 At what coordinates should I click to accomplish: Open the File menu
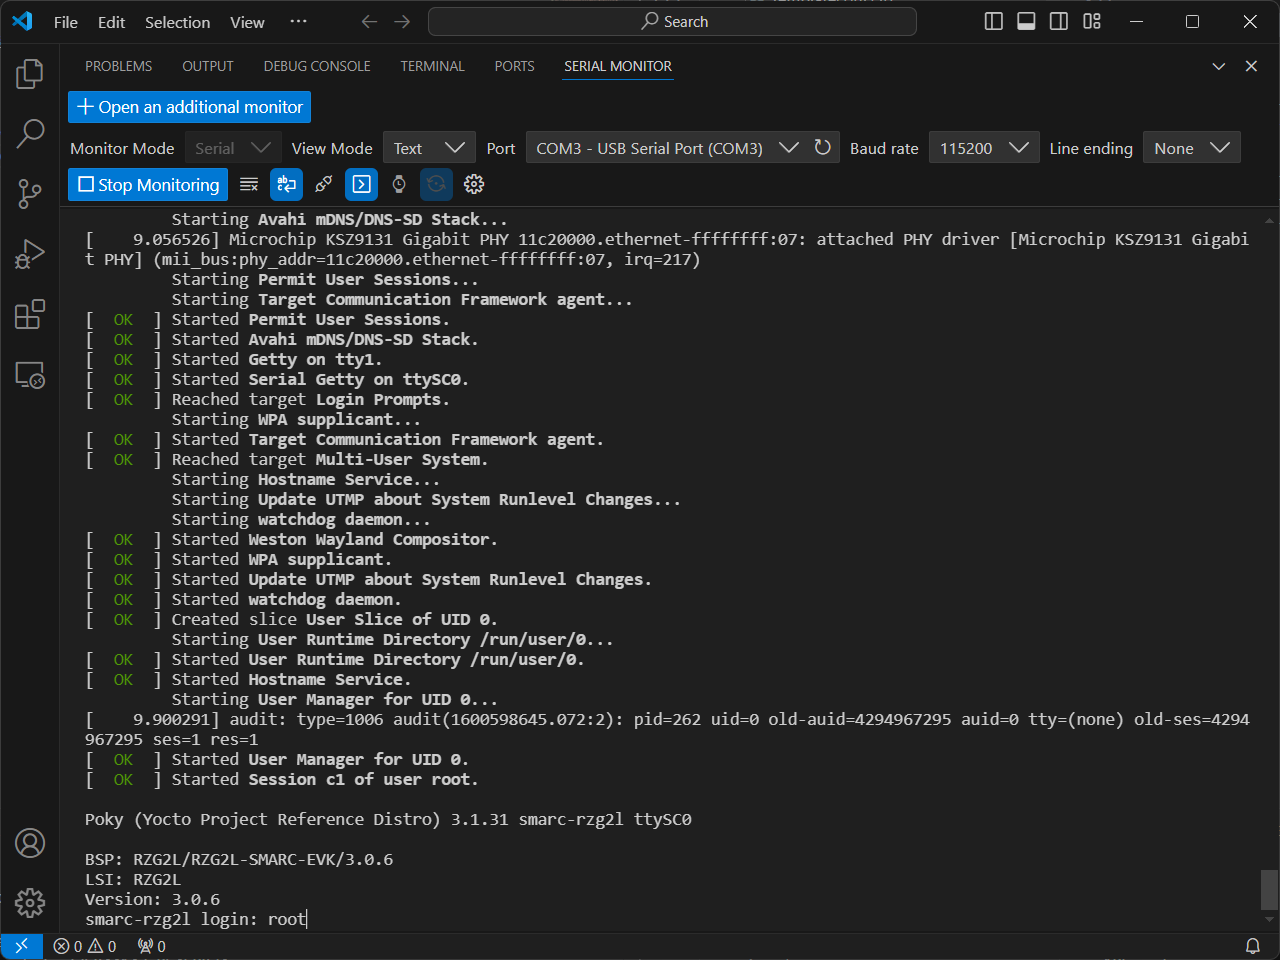tap(66, 22)
